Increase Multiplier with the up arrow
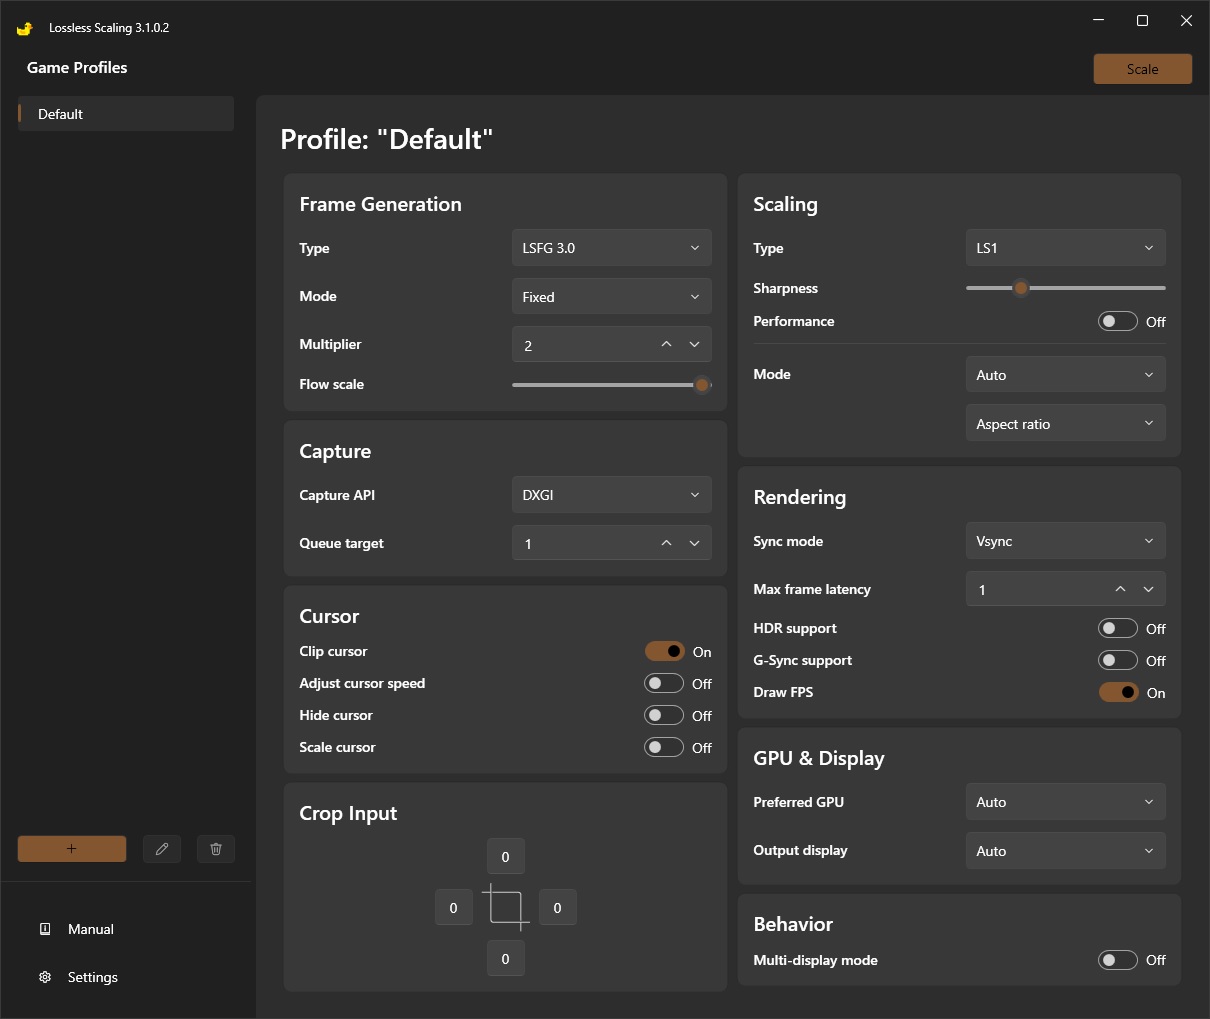The image size is (1210, 1019). (x=667, y=344)
